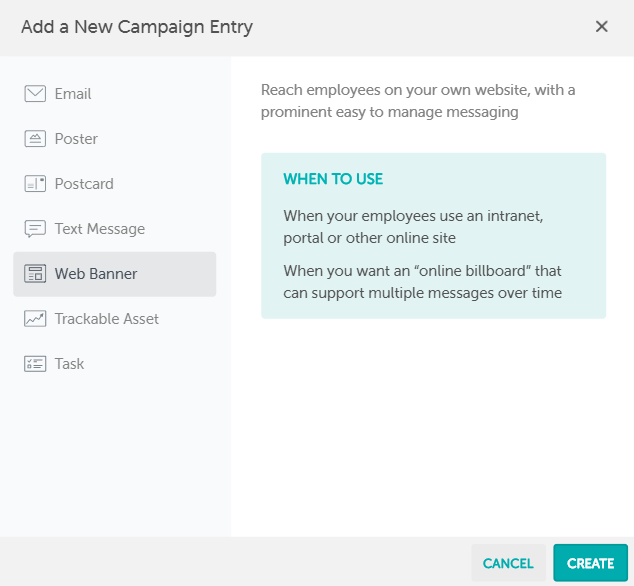Click the Poster icon in sidebar

[35, 139]
